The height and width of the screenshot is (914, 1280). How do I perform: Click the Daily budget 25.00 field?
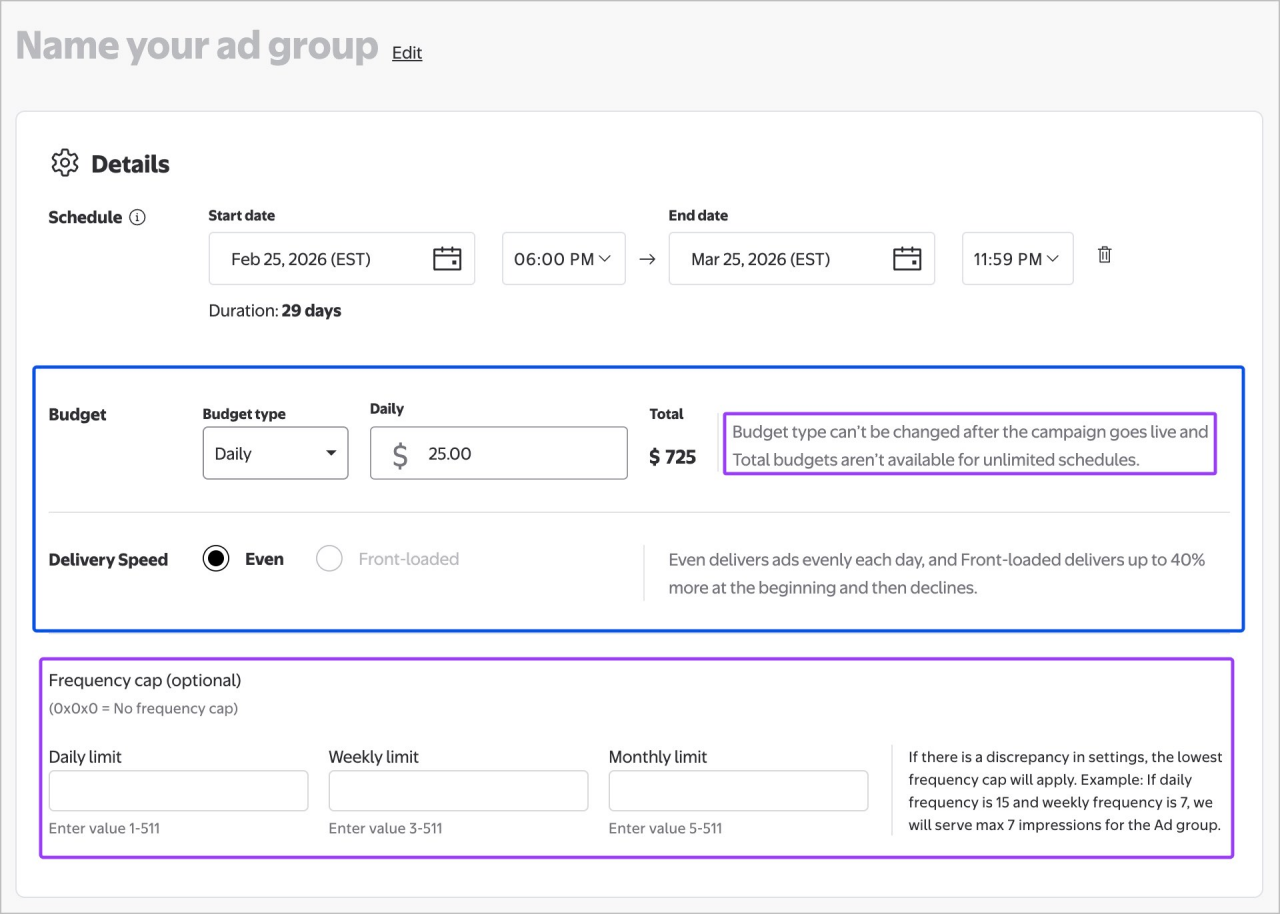pos(499,453)
